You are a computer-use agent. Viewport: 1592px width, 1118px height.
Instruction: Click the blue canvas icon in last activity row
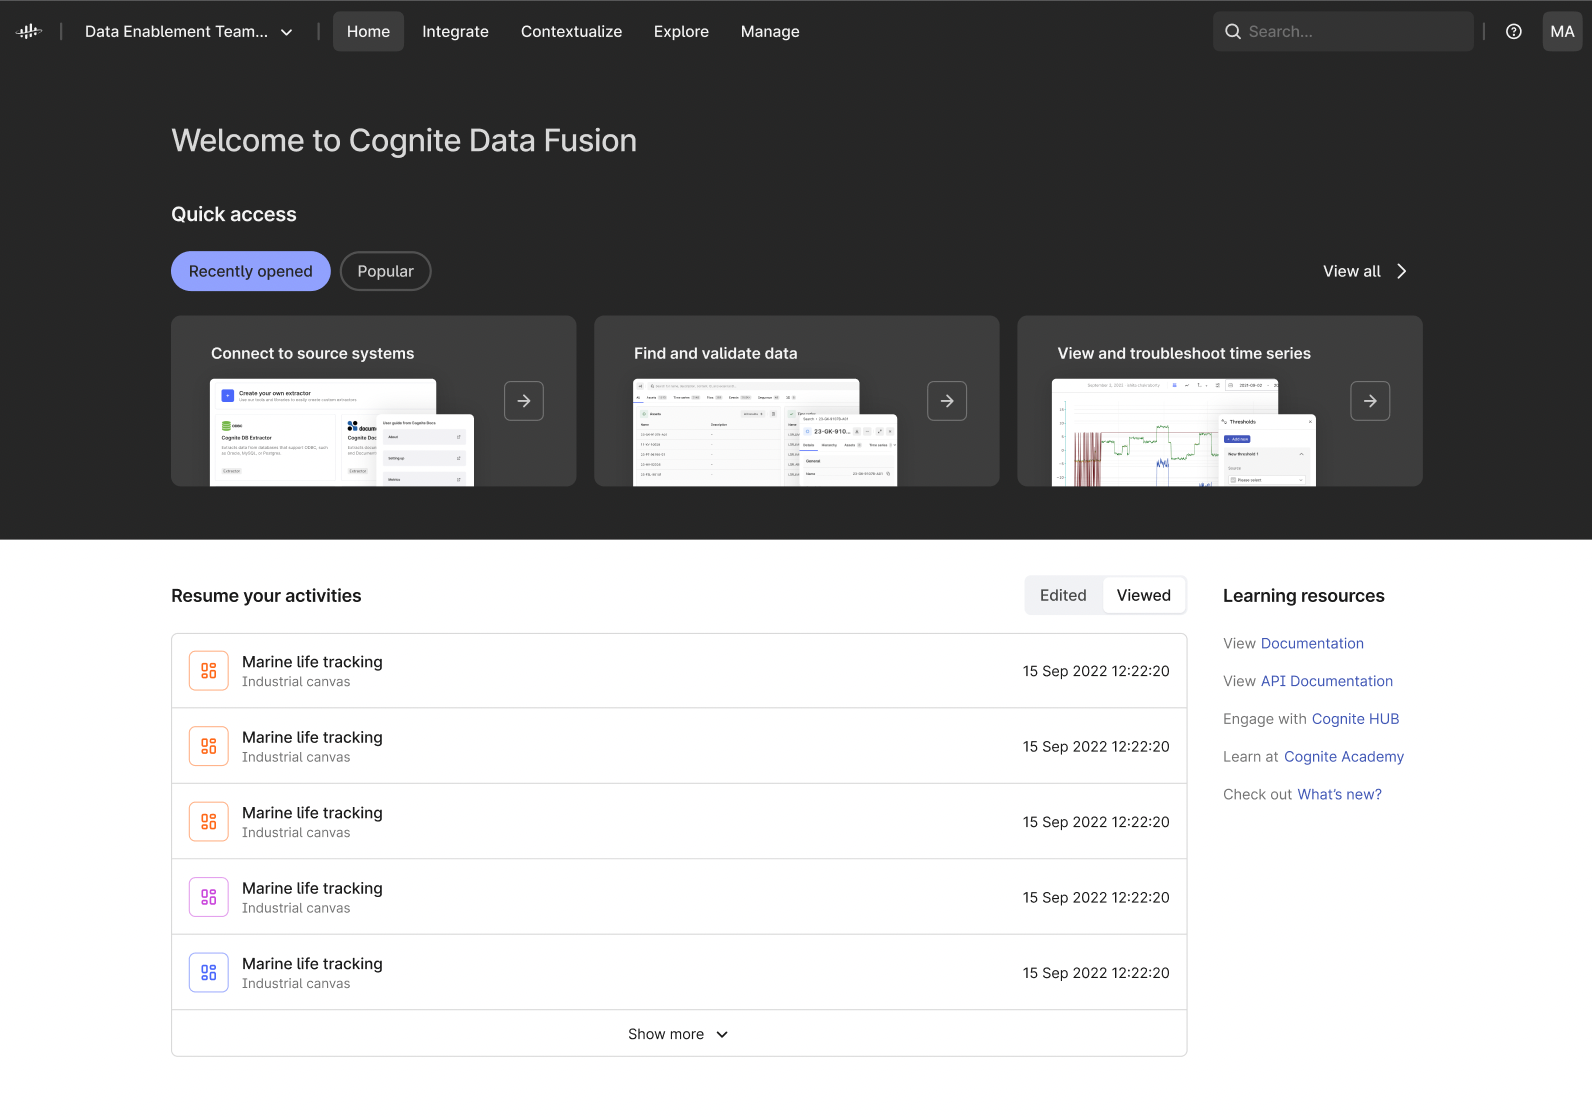point(209,972)
